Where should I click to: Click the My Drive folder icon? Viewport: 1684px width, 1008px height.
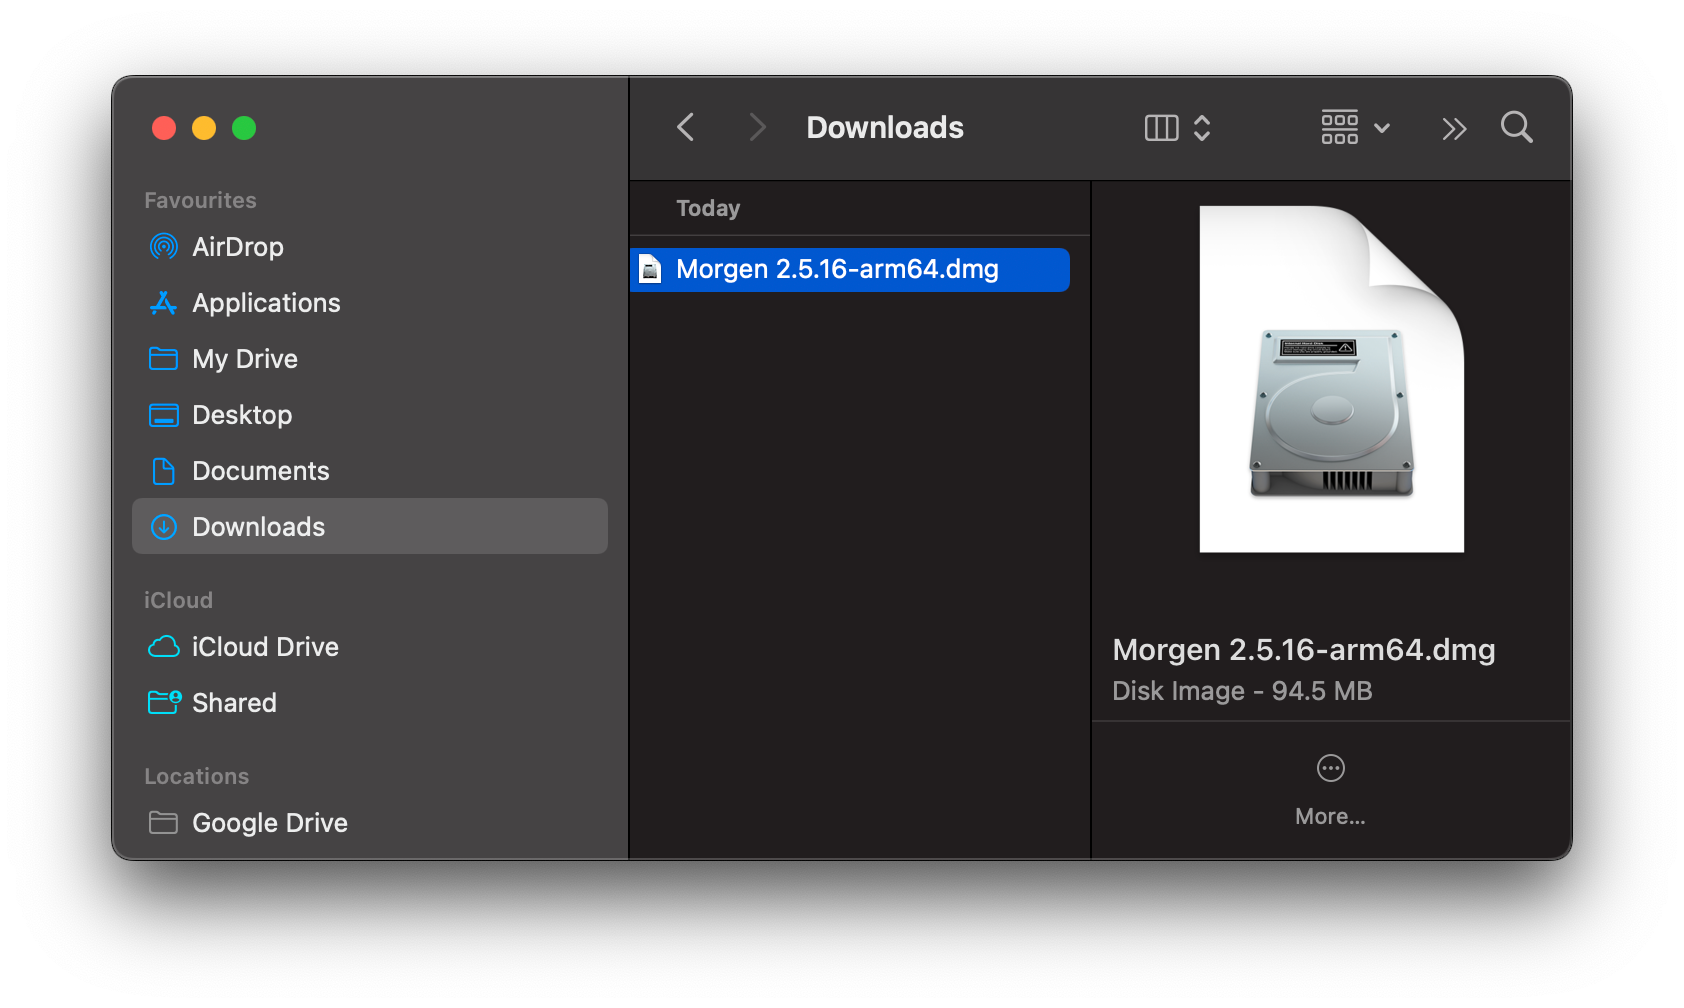click(164, 358)
